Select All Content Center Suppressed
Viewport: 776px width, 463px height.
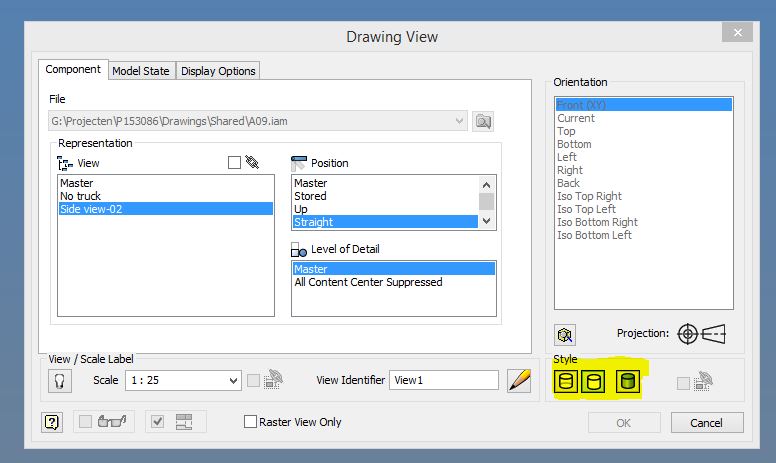pos(393,282)
